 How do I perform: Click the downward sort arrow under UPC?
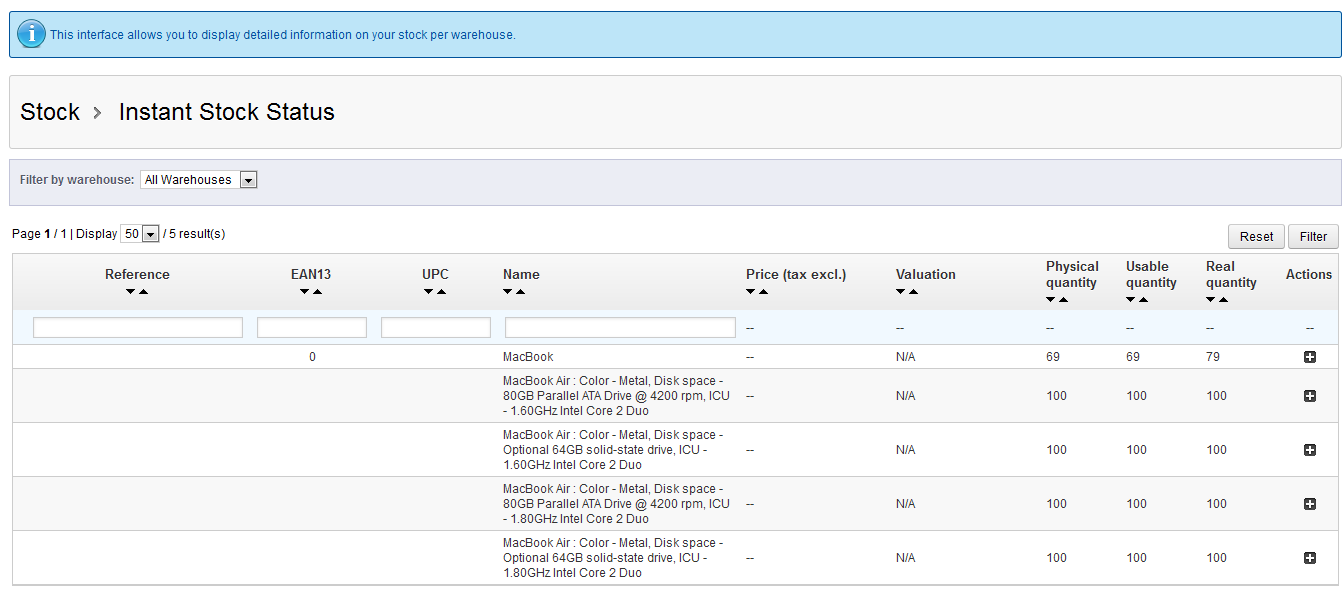tap(429, 292)
